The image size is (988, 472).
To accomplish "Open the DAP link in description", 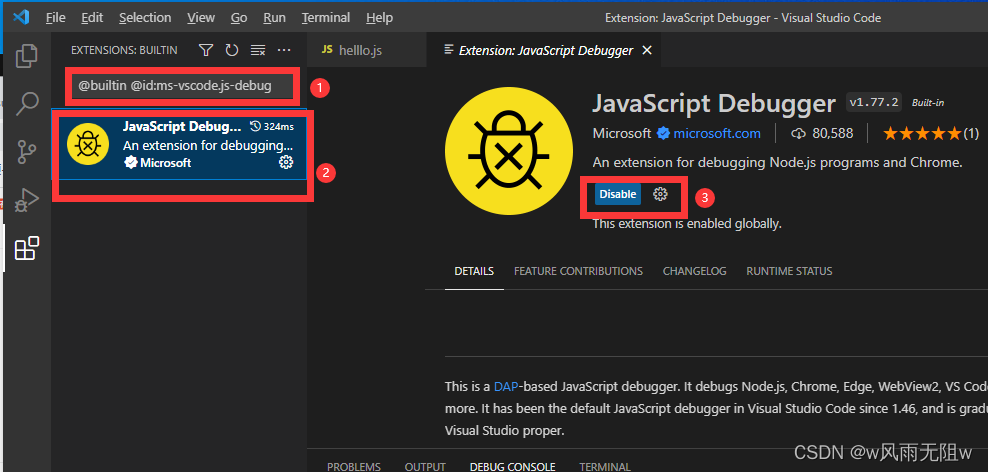I will 505,386.
